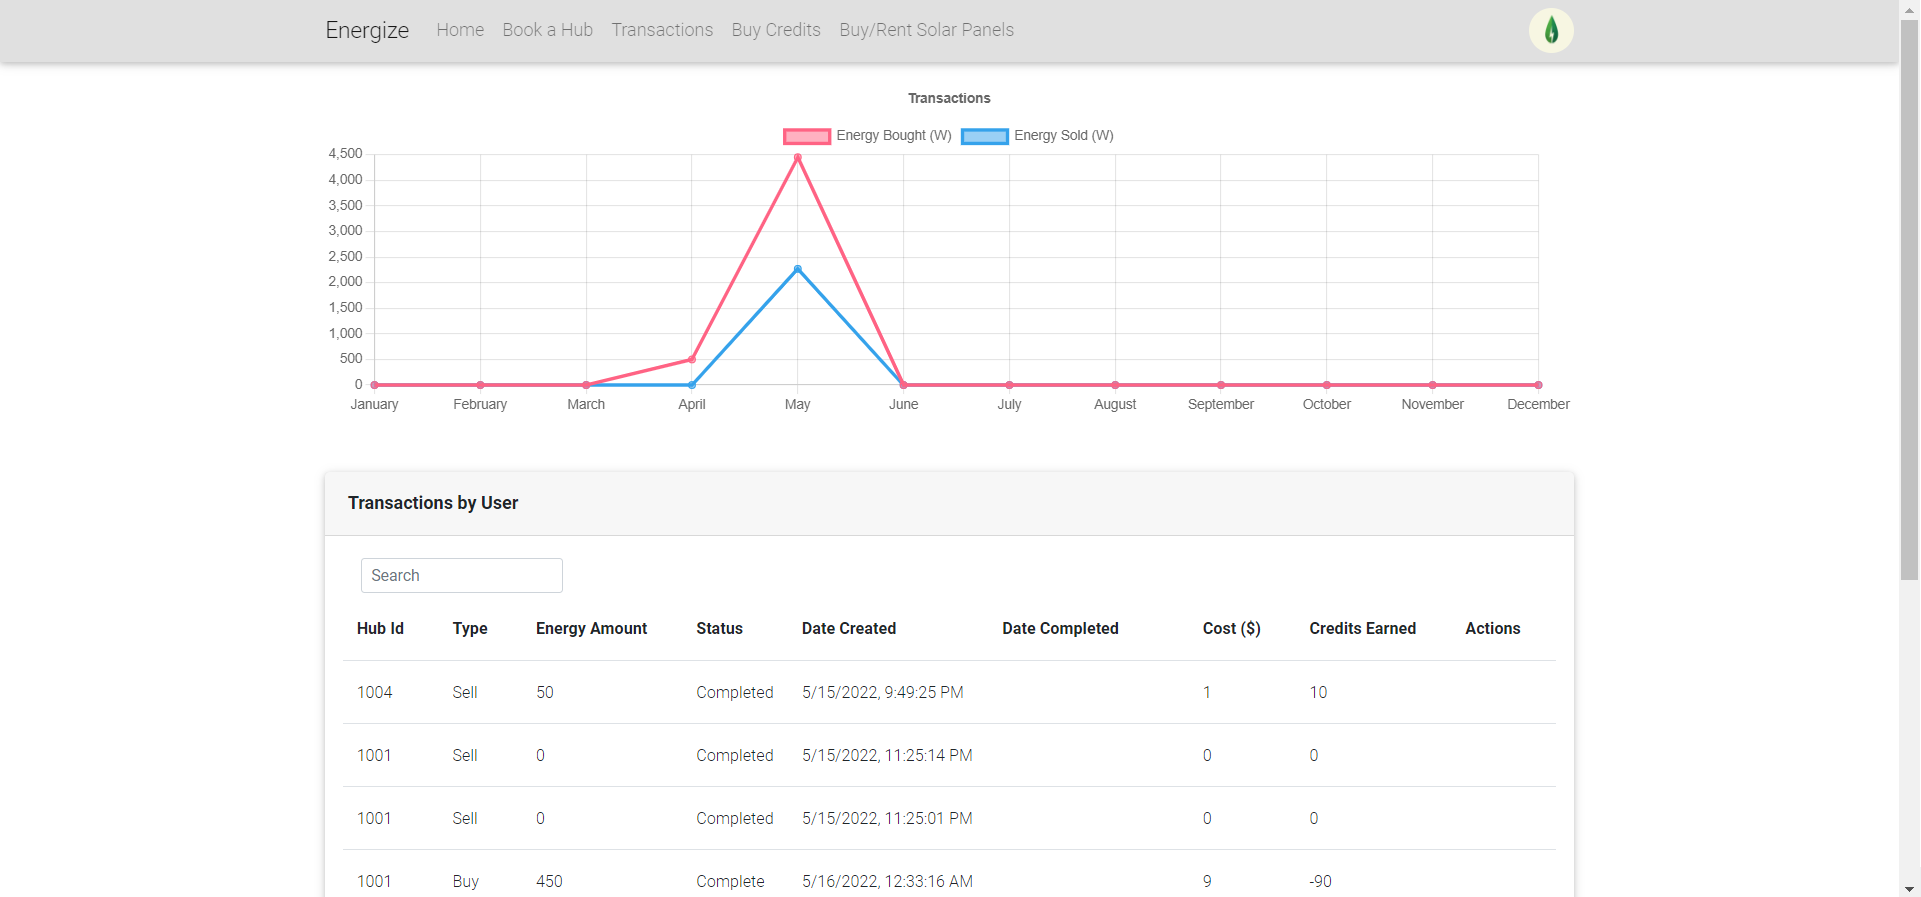
Task: Sort by Status column header
Action: coord(719,628)
